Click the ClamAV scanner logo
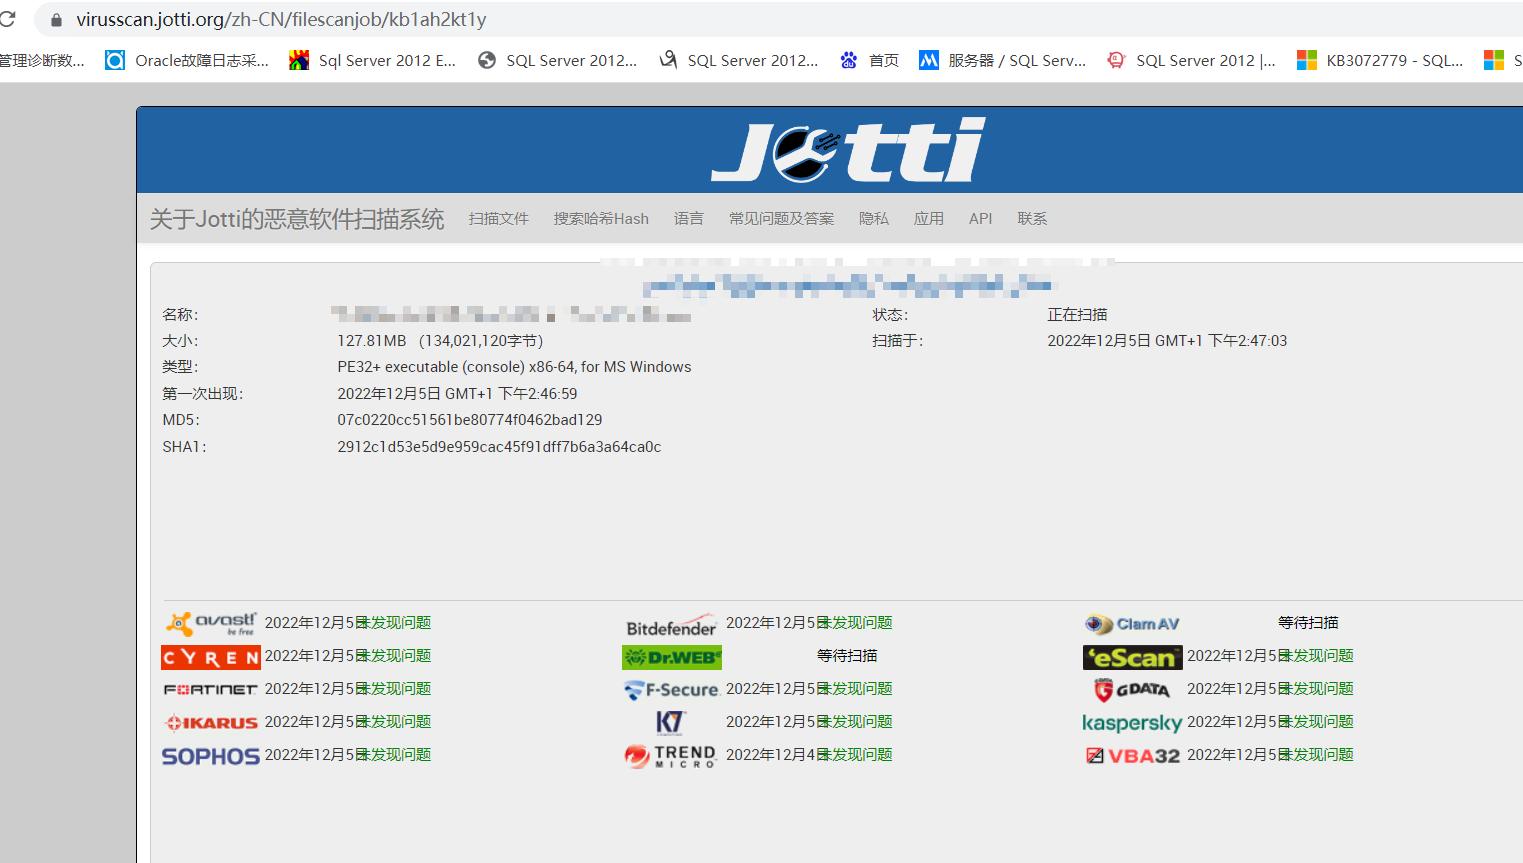 1132,624
